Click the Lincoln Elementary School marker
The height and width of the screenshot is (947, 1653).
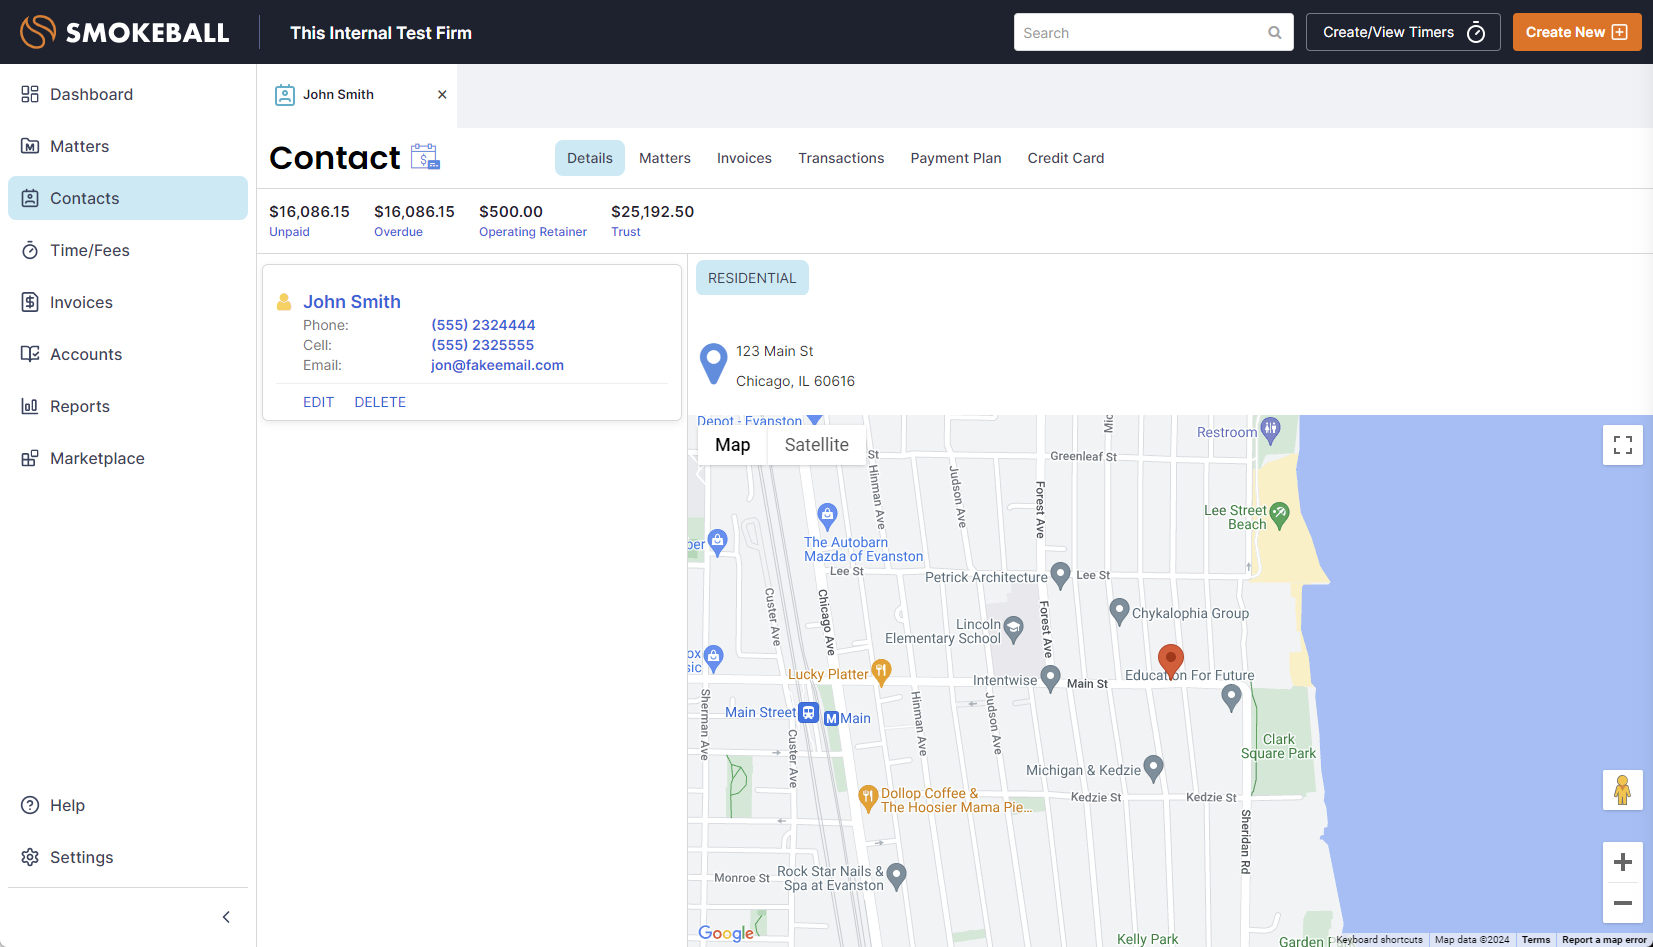pyautogui.click(x=1013, y=628)
